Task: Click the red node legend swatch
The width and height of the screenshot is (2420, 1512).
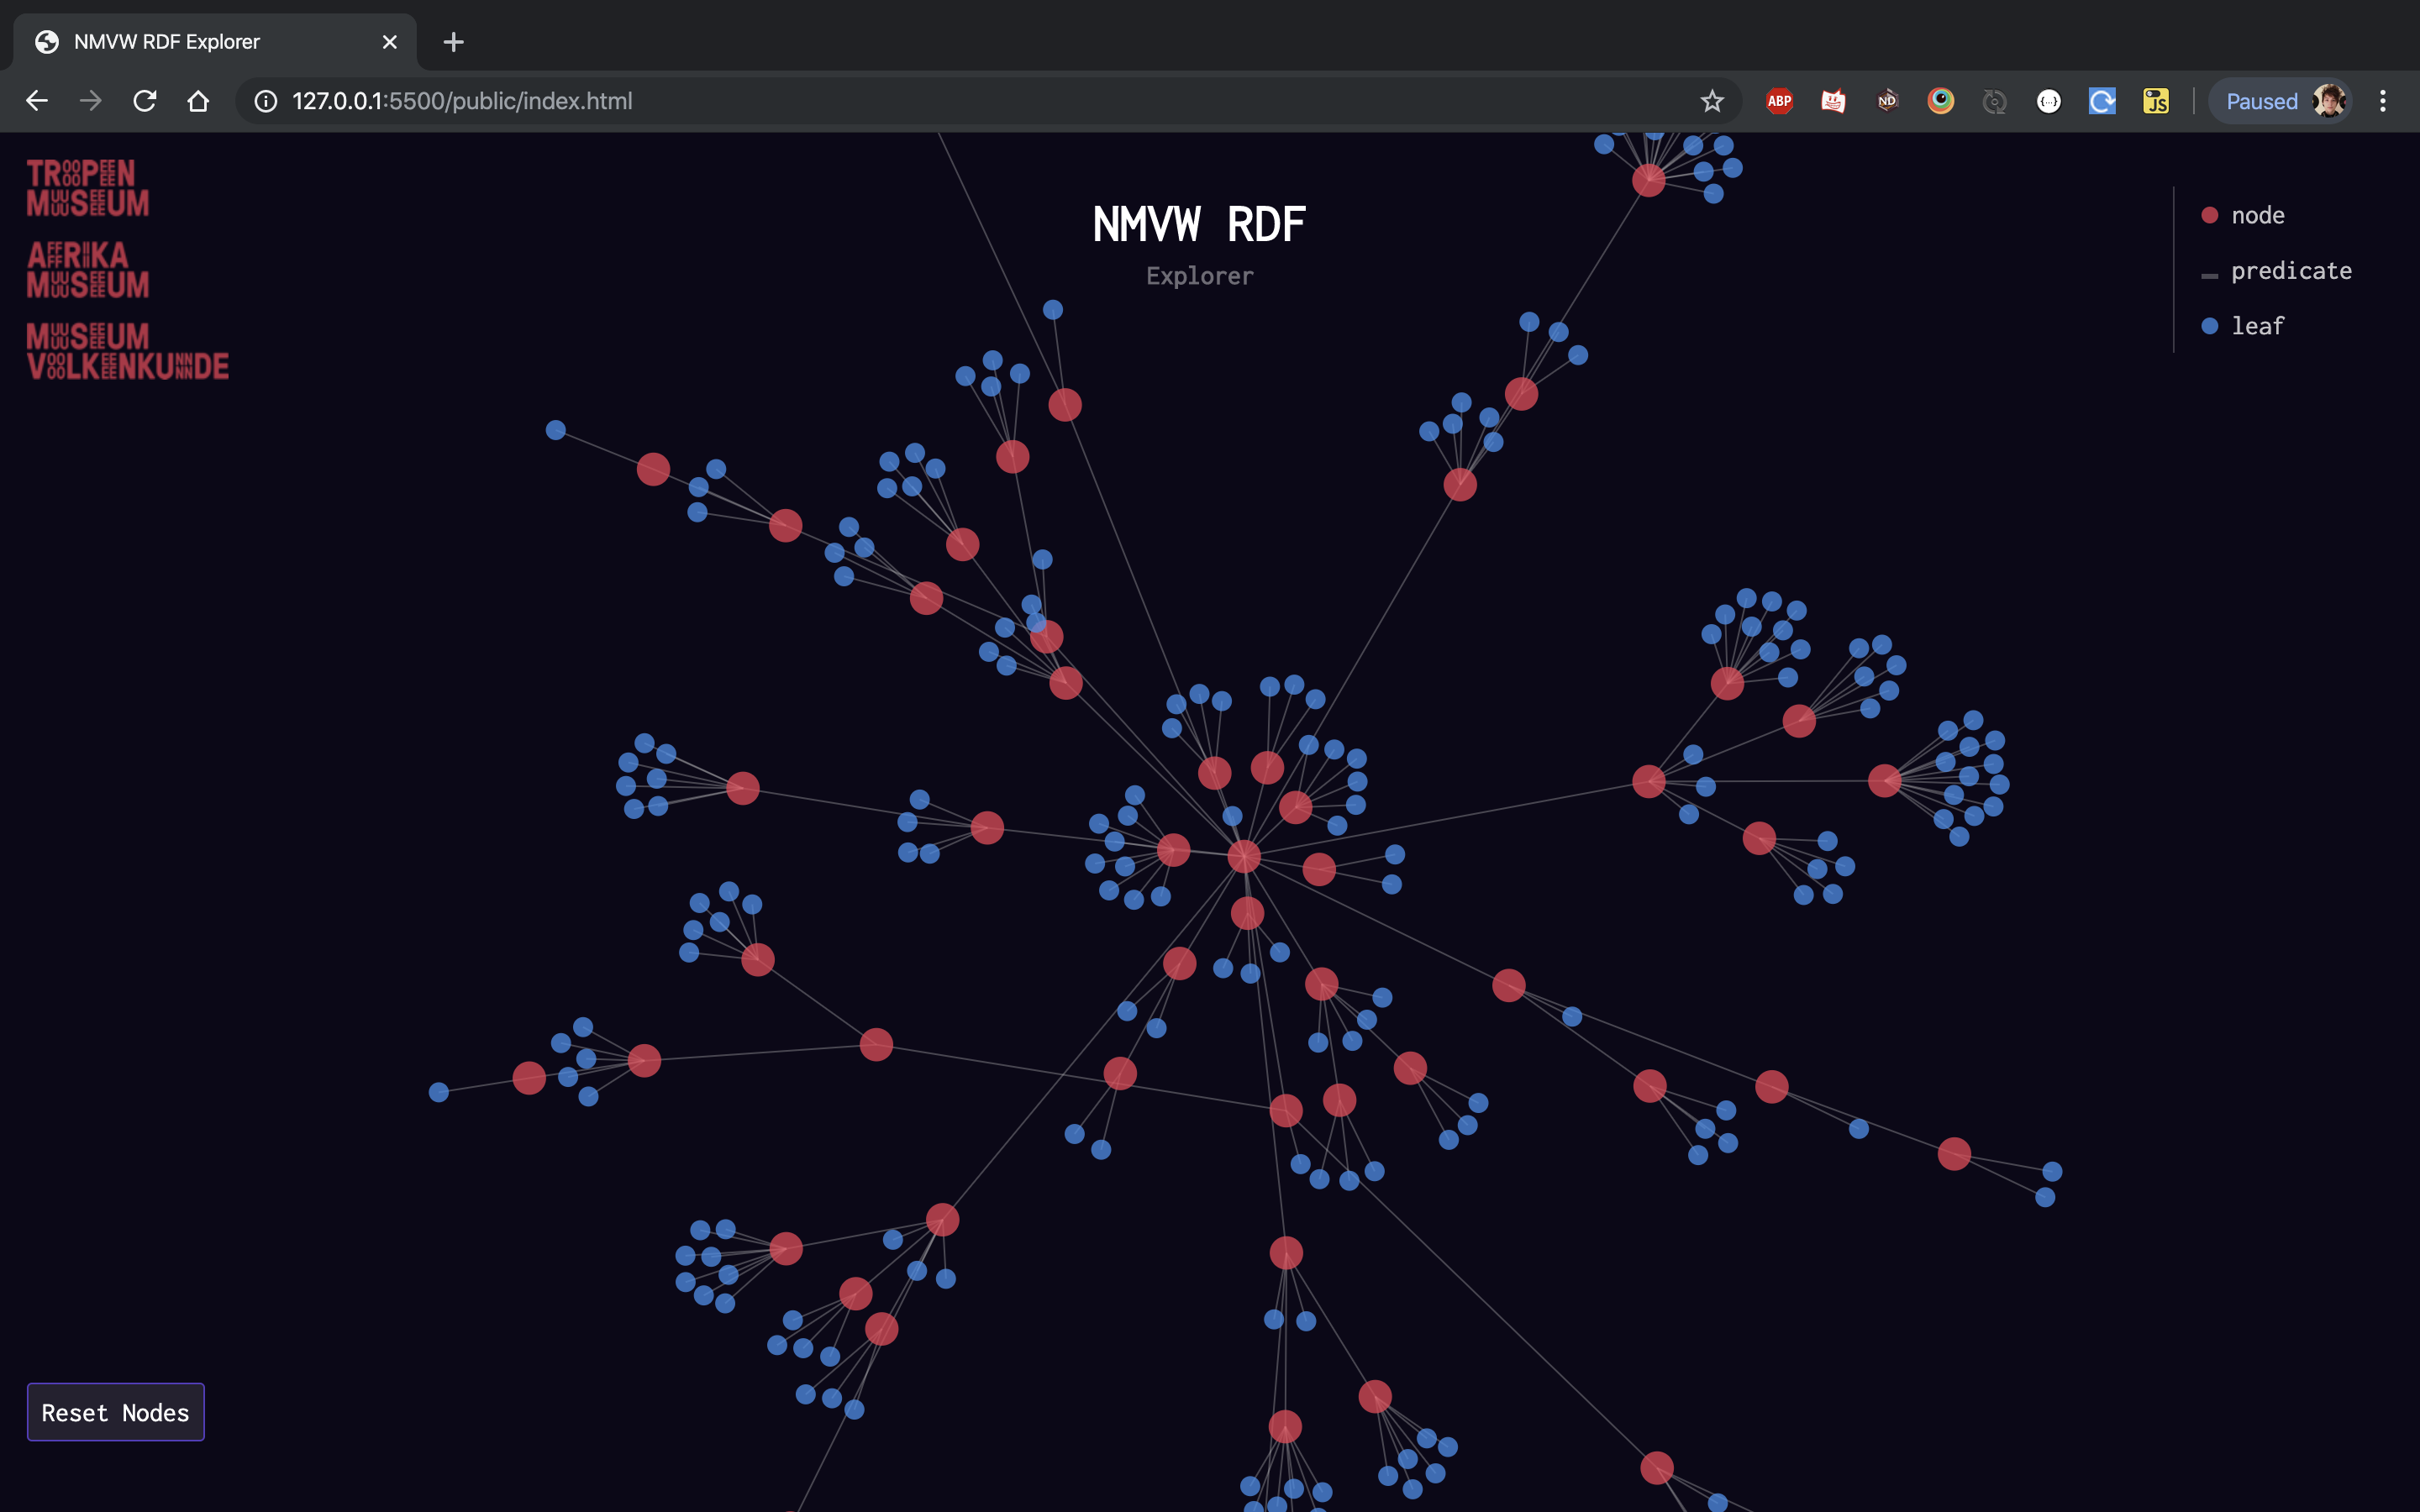Action: (x=2210, y=215)
